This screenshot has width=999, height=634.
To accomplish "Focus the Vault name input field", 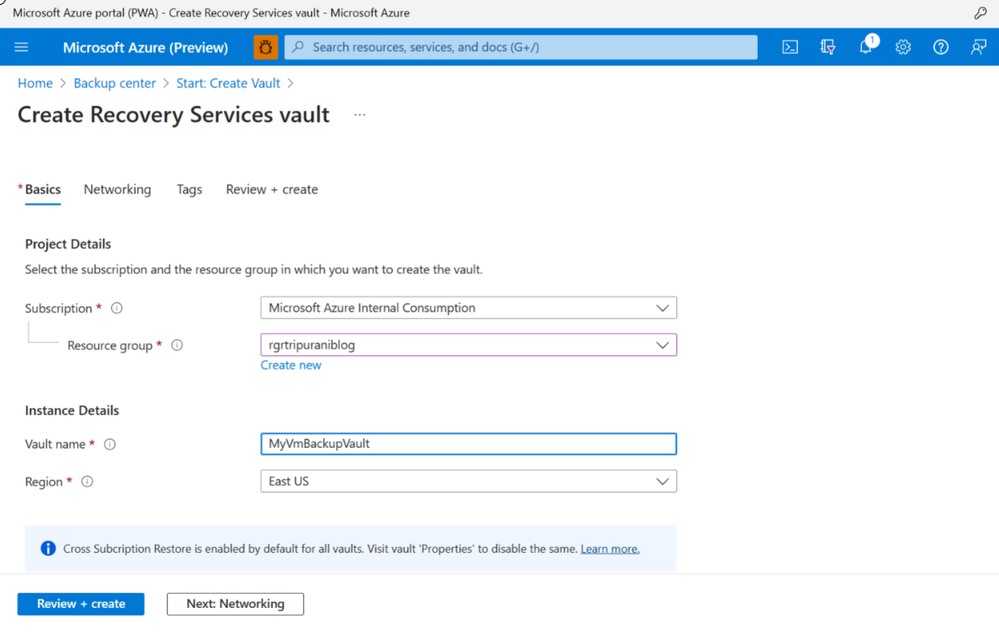I will pos(468,444).
